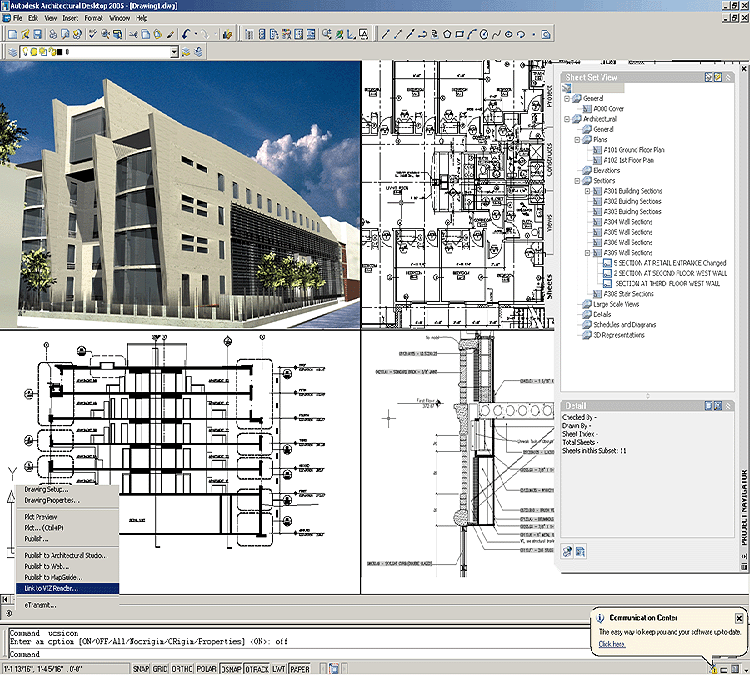This screenshot has width=750, height=675.
Task: Undo the last action with curved arrow
Action: click(x=186, y=34)
